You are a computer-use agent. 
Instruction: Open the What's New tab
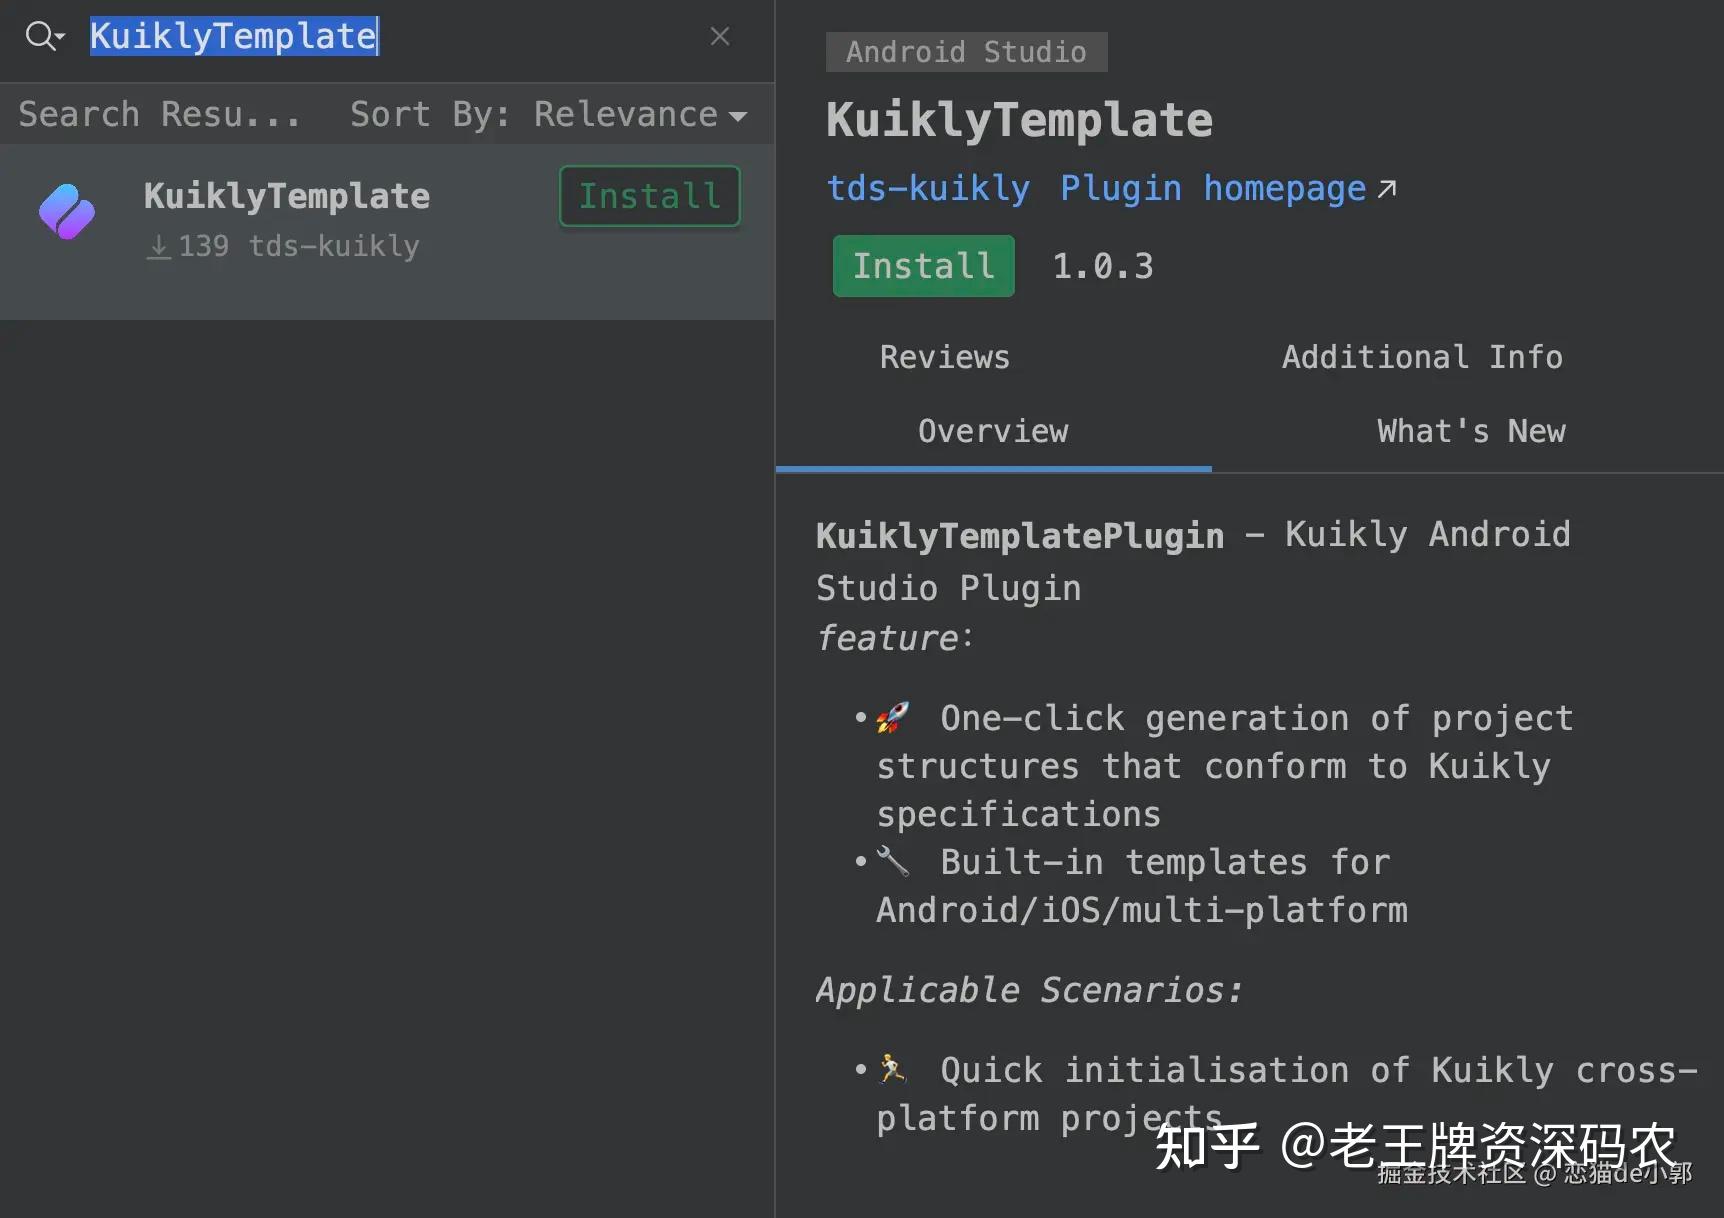(1469, 431)
